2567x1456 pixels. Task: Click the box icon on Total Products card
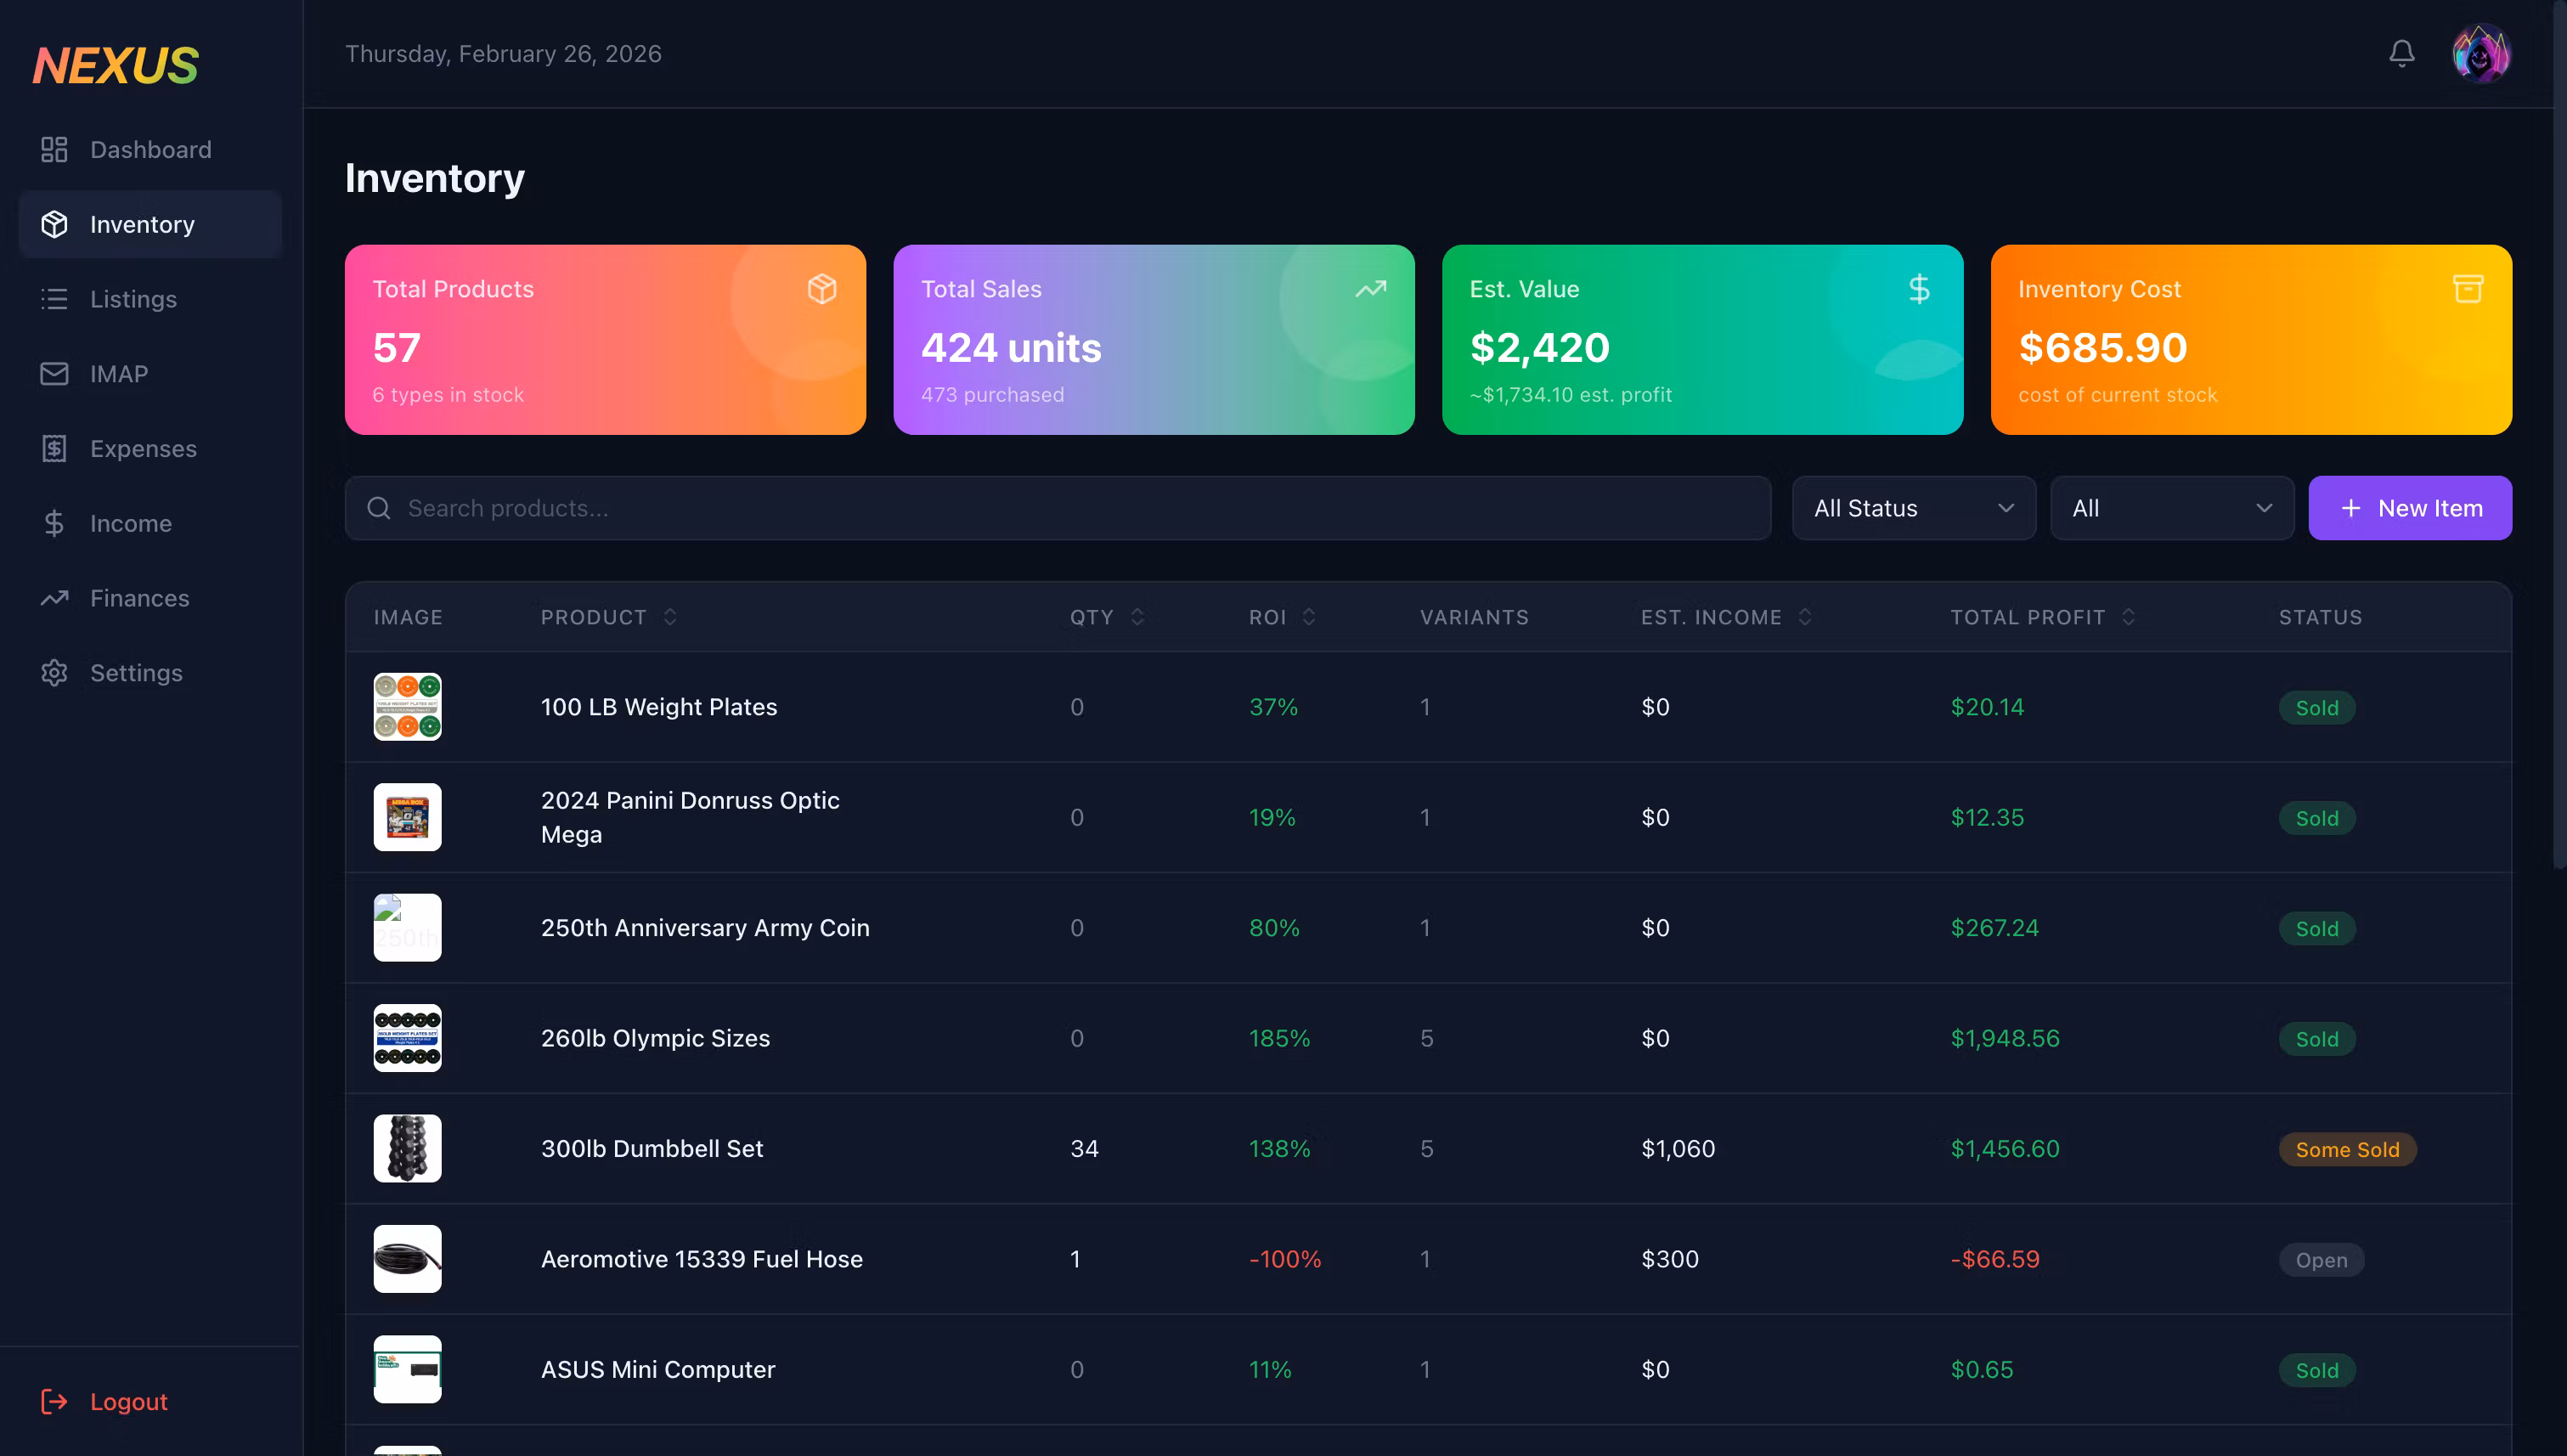822,289
